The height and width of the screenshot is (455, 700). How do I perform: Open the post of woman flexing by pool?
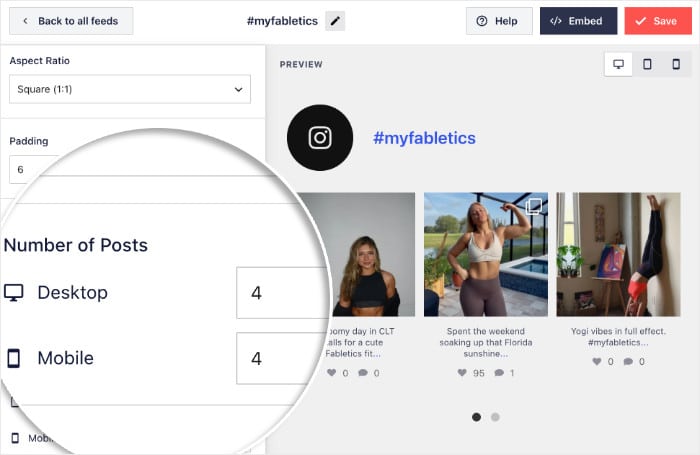click(x=486, y=255)
